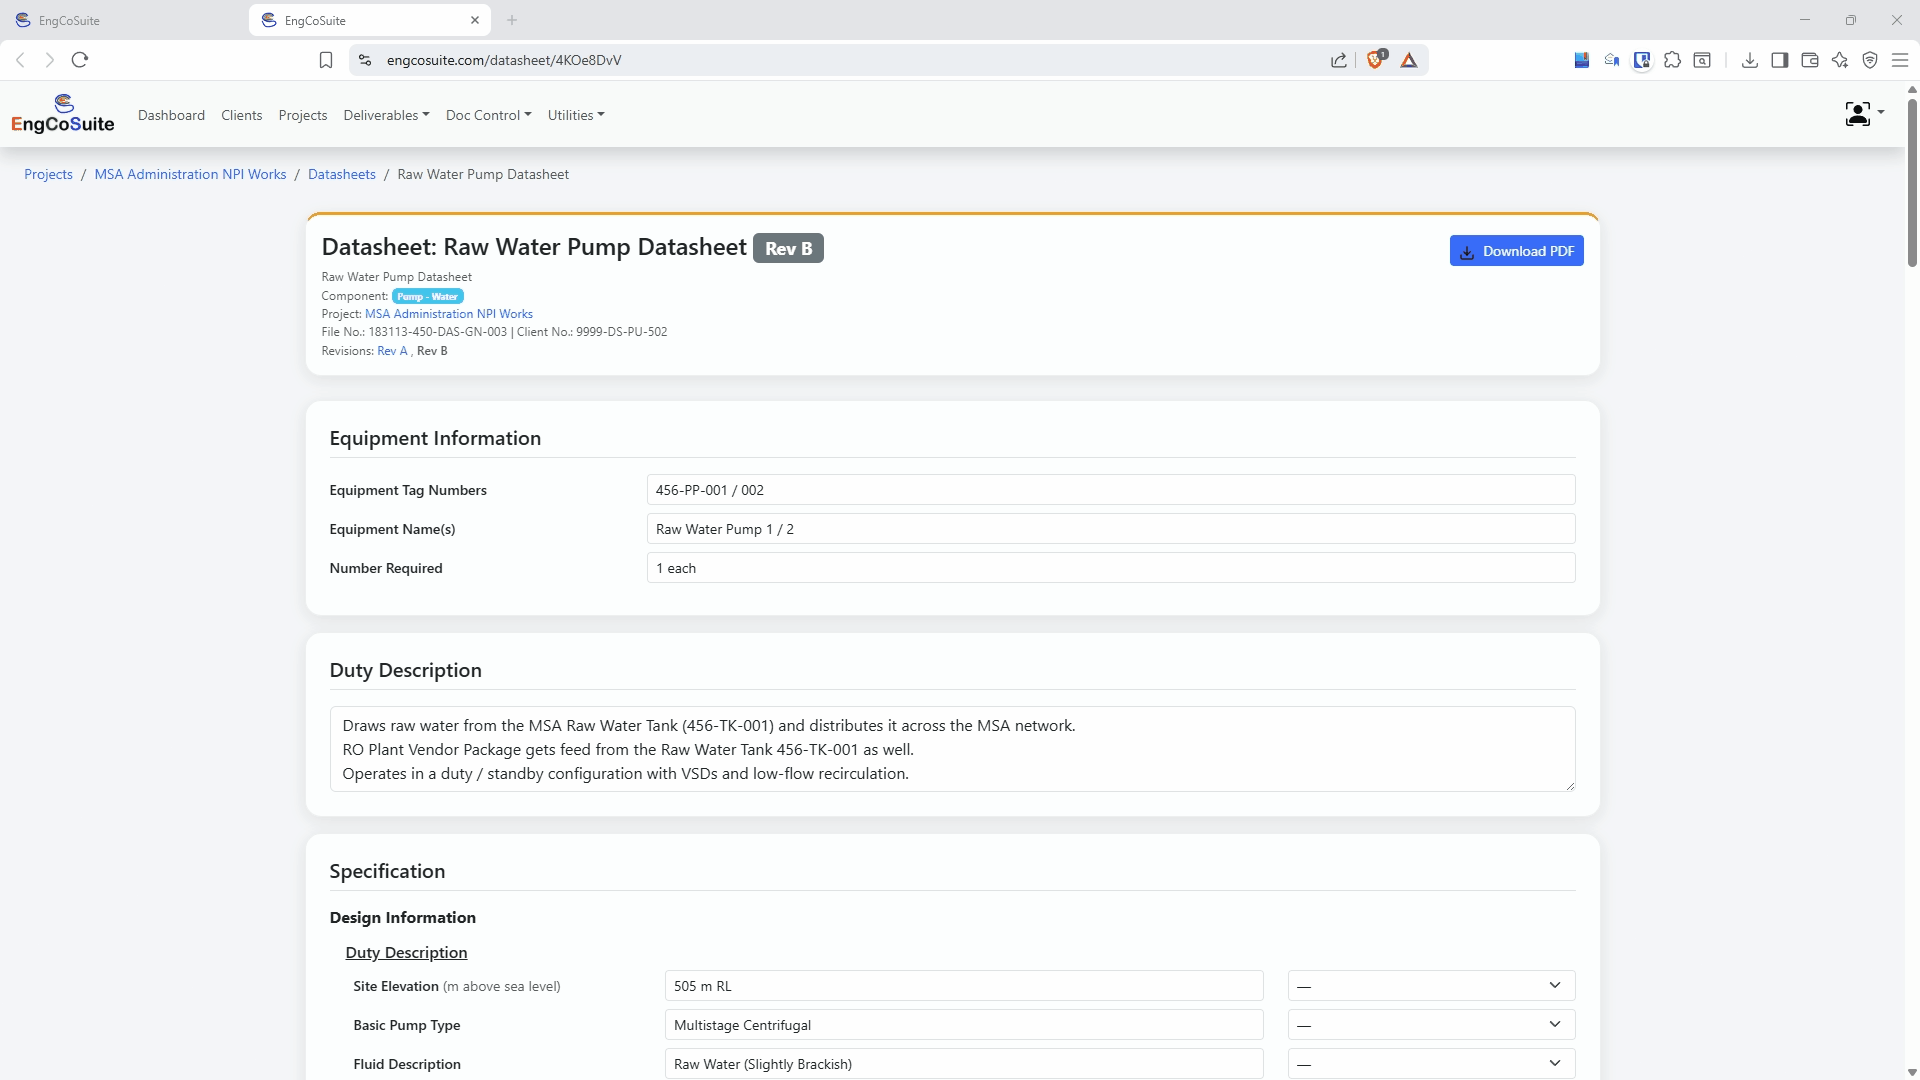Screen dimensions: 1920x1080
Task: Open the Leo AI sparkle icon
Action: tap(1840, 60)
